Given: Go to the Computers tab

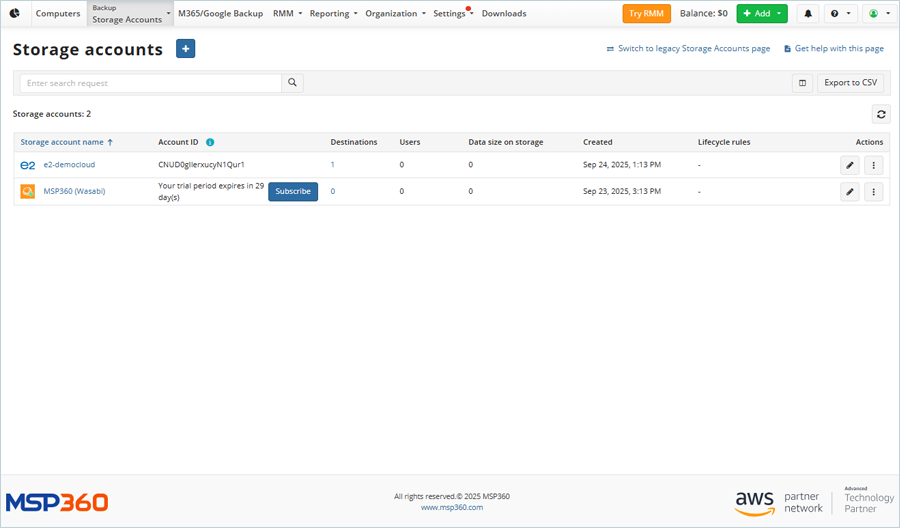Looking at the screenshot, I should click(58, 14).
